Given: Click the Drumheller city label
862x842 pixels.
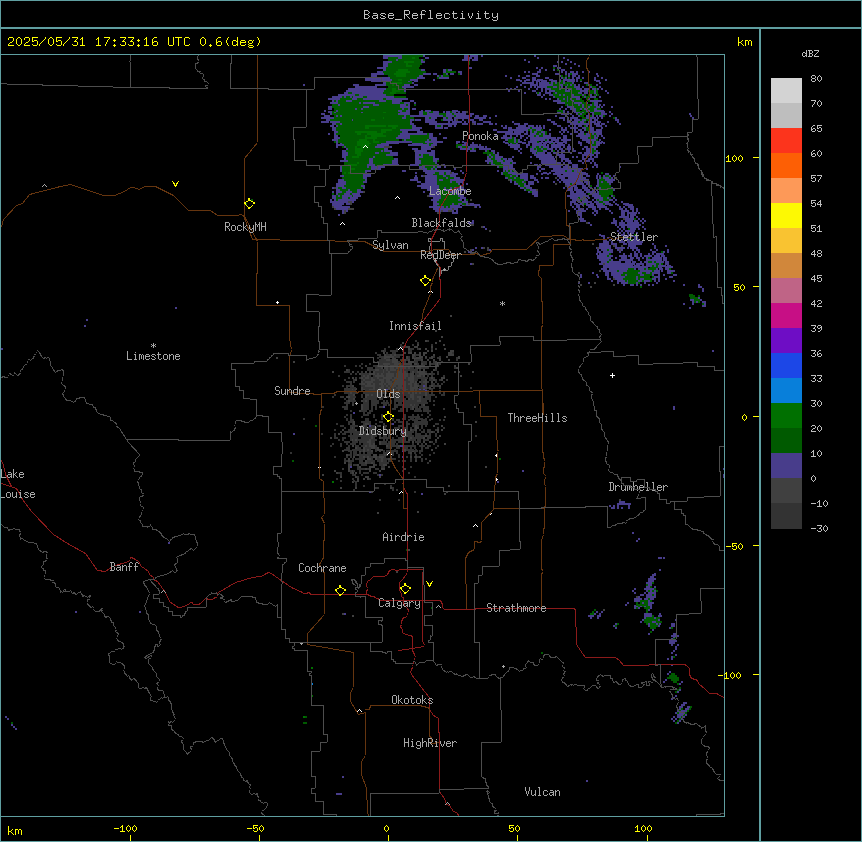Looking at the screenshot, I should pos(638,487).
